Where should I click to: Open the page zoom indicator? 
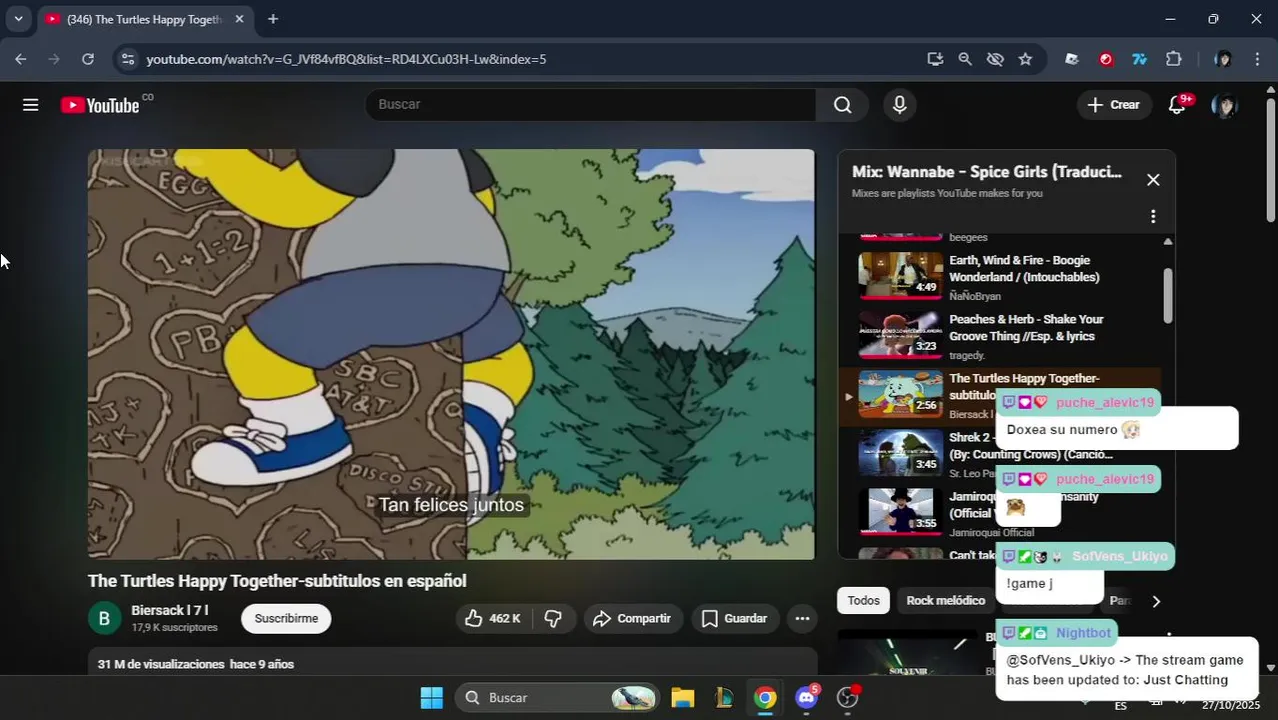click(x=965, y=59)
